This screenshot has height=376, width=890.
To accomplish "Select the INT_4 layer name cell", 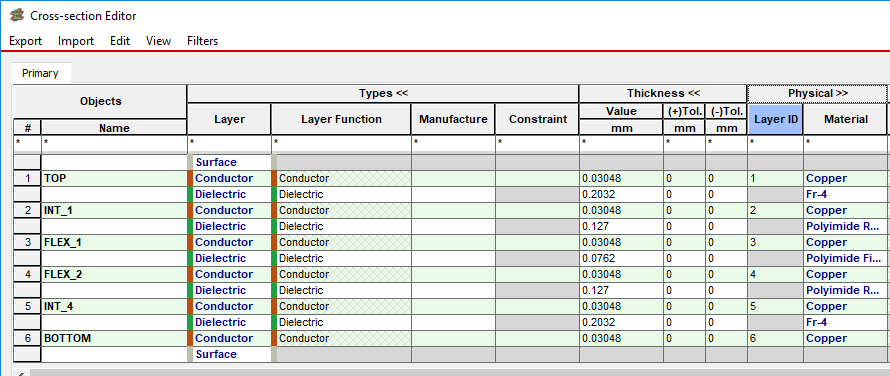I will click(114, 306).
